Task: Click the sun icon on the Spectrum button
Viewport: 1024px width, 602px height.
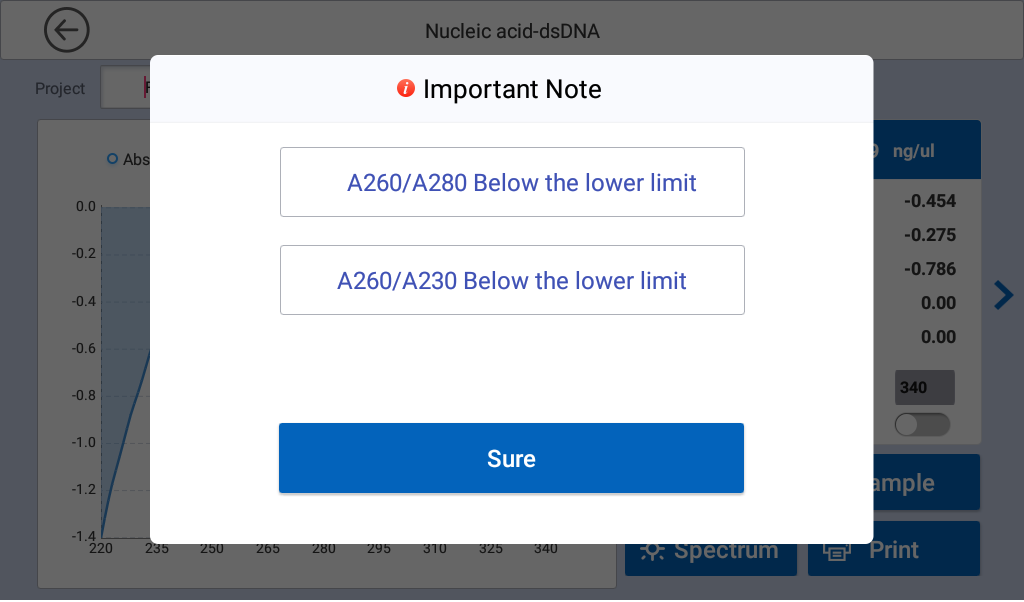Action: [654, 550]
